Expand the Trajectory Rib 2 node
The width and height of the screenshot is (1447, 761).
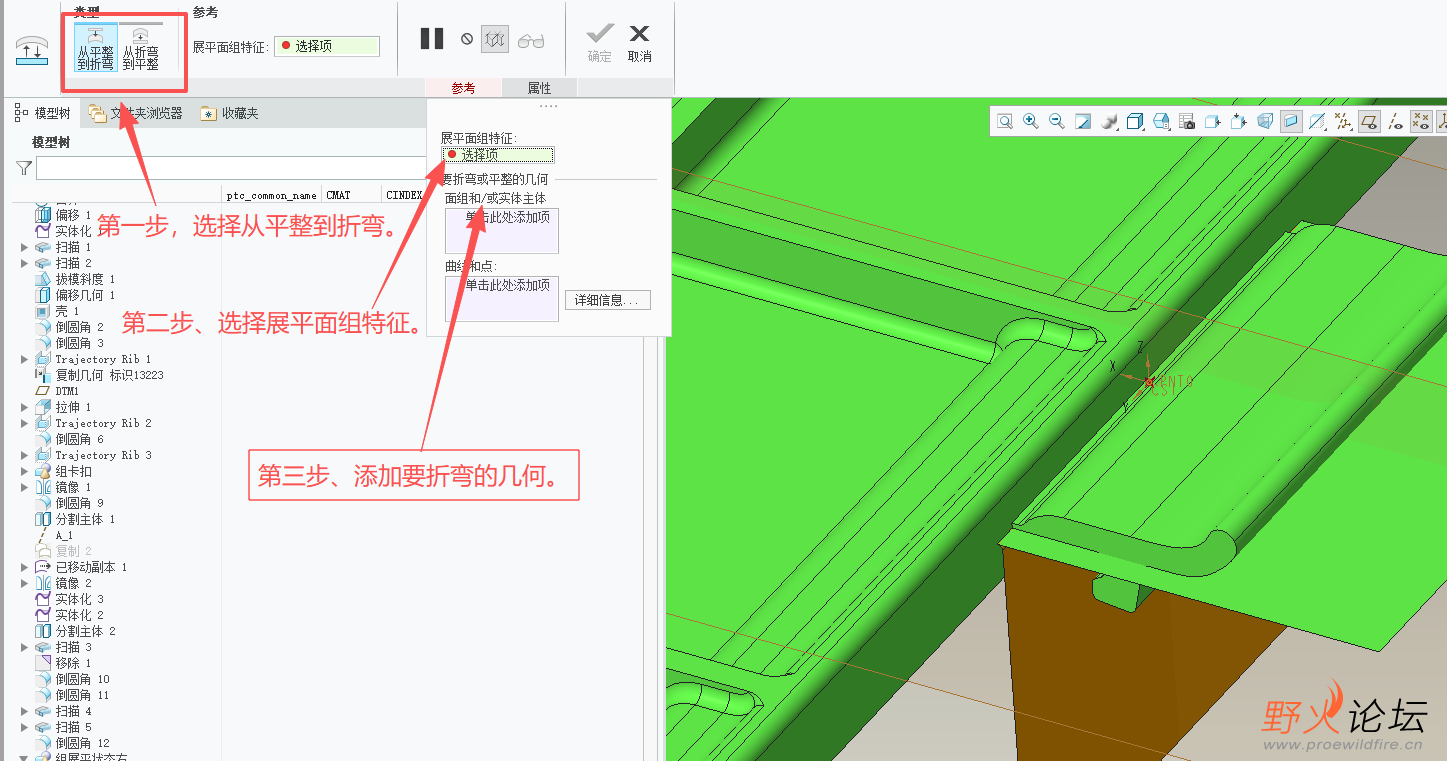click(25, 423)
